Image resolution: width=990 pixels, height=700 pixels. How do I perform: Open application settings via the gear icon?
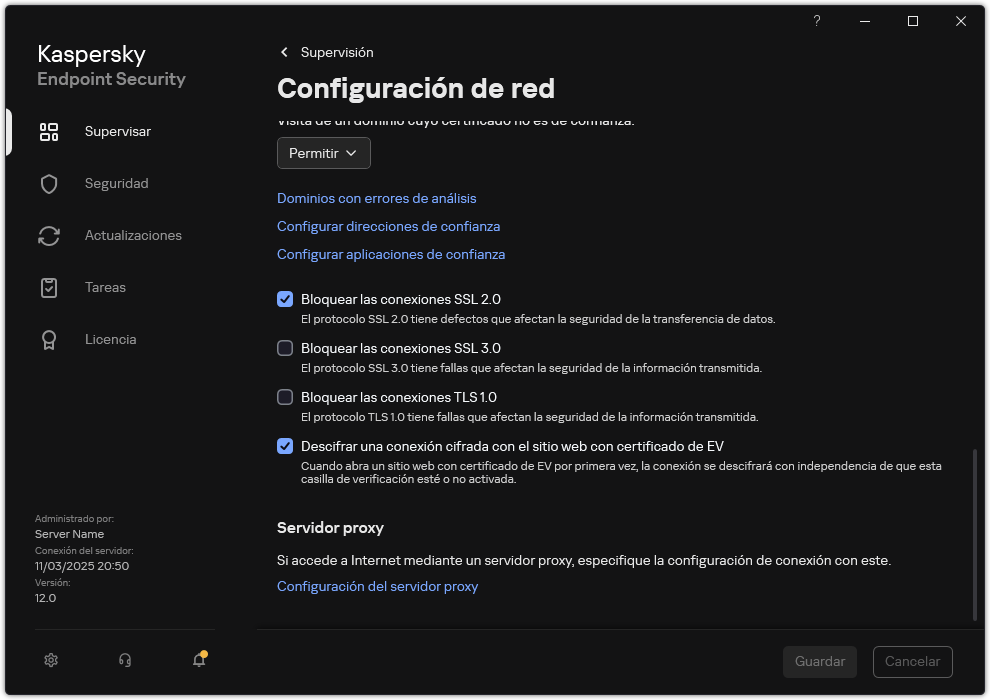50,660
